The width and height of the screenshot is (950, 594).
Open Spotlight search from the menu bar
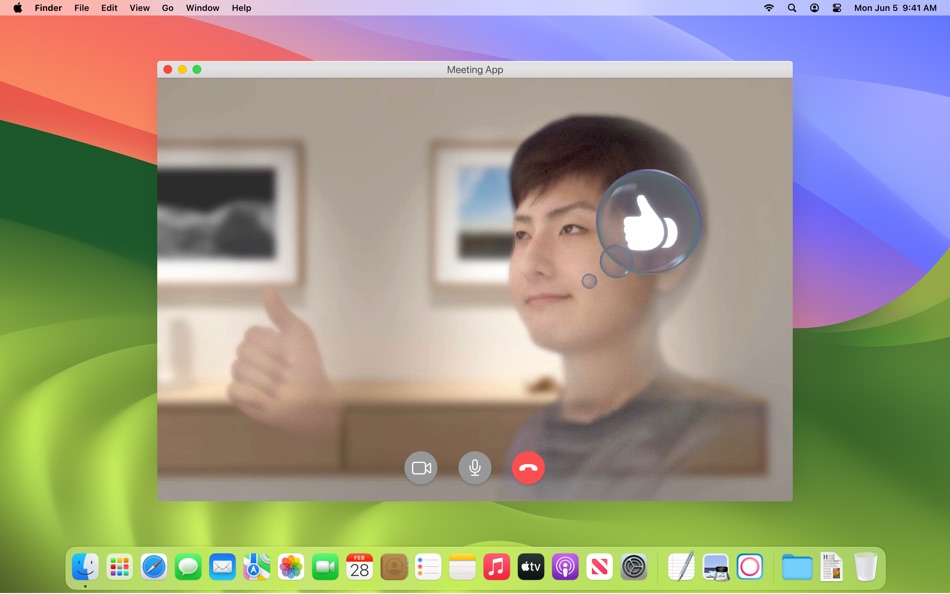(x=791, y=8)
